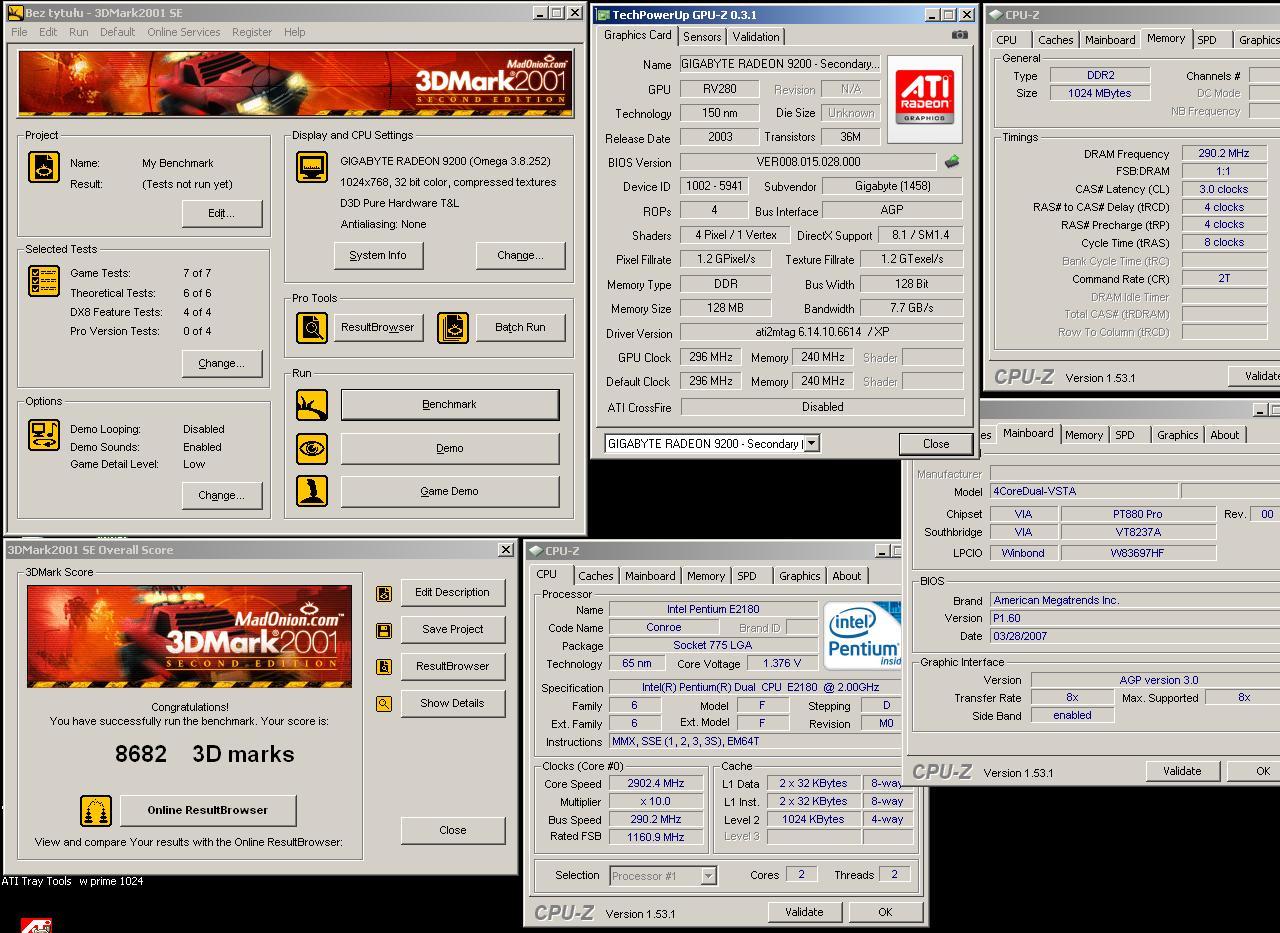Image resolution: width=1280 pixels, height=933 pixels.
Task: Click the ATI tray icon at the bottom left
Action: pyautogui.click(x=37, y=925)
